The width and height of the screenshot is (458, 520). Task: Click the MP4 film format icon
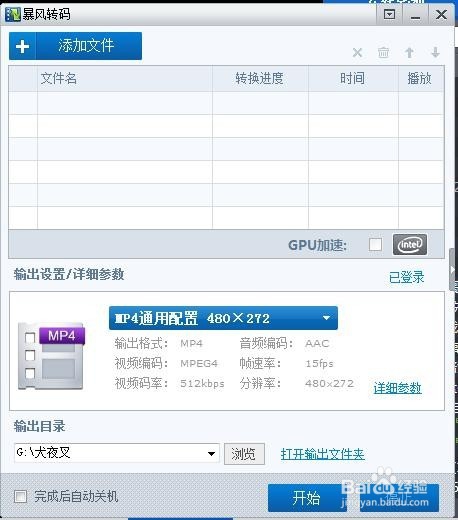point(51,356)
